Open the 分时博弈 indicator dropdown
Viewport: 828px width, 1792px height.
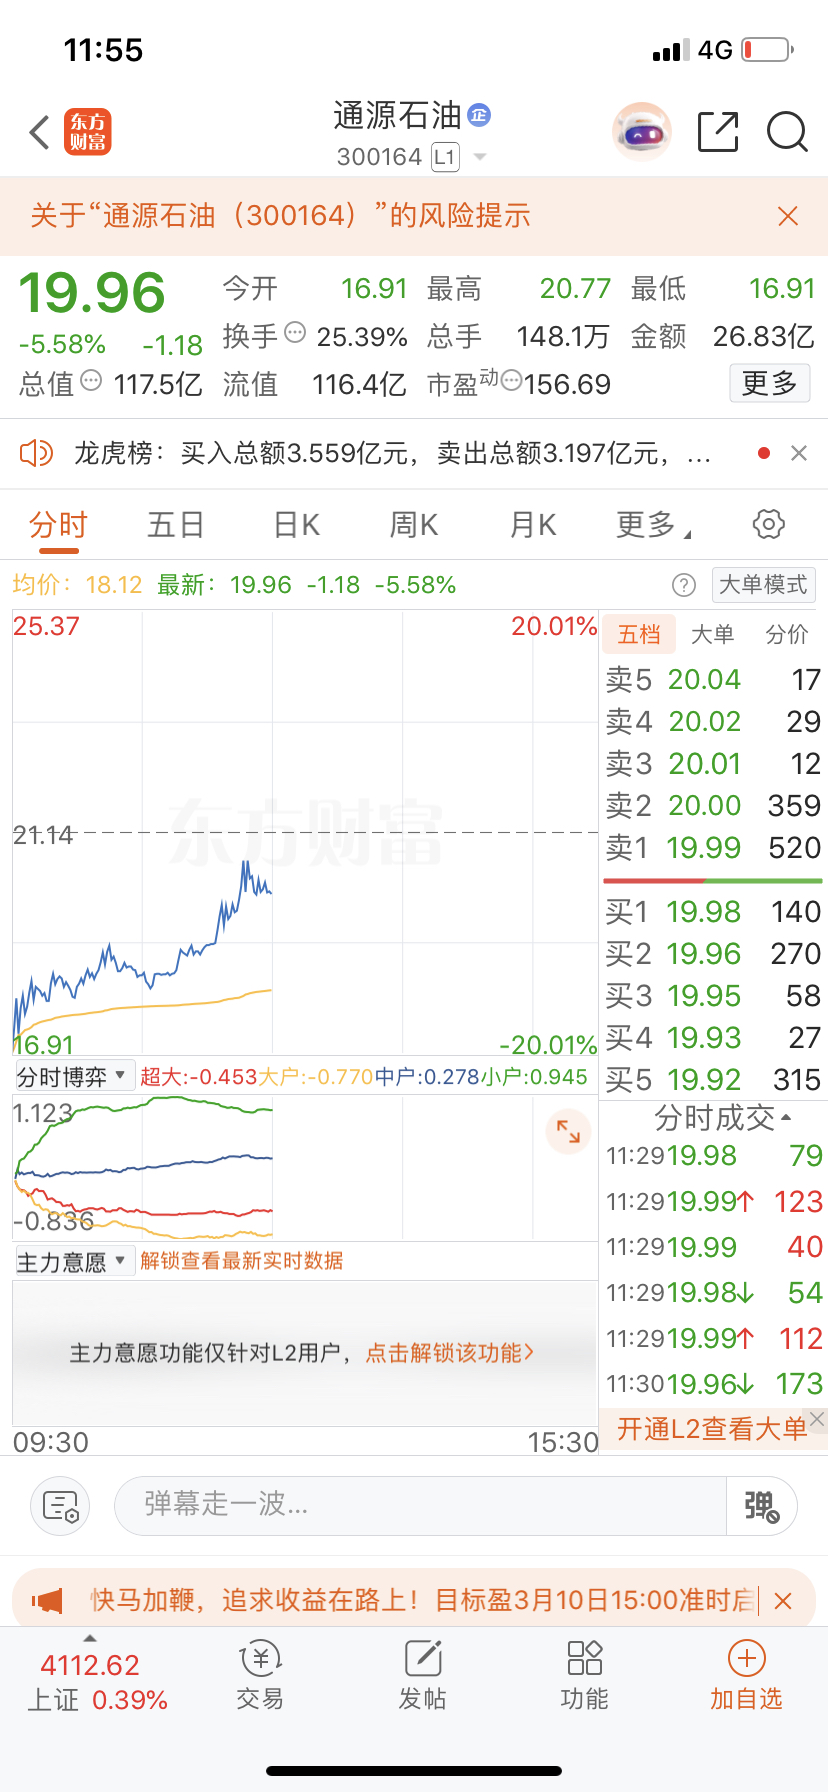pos(72,1076)
